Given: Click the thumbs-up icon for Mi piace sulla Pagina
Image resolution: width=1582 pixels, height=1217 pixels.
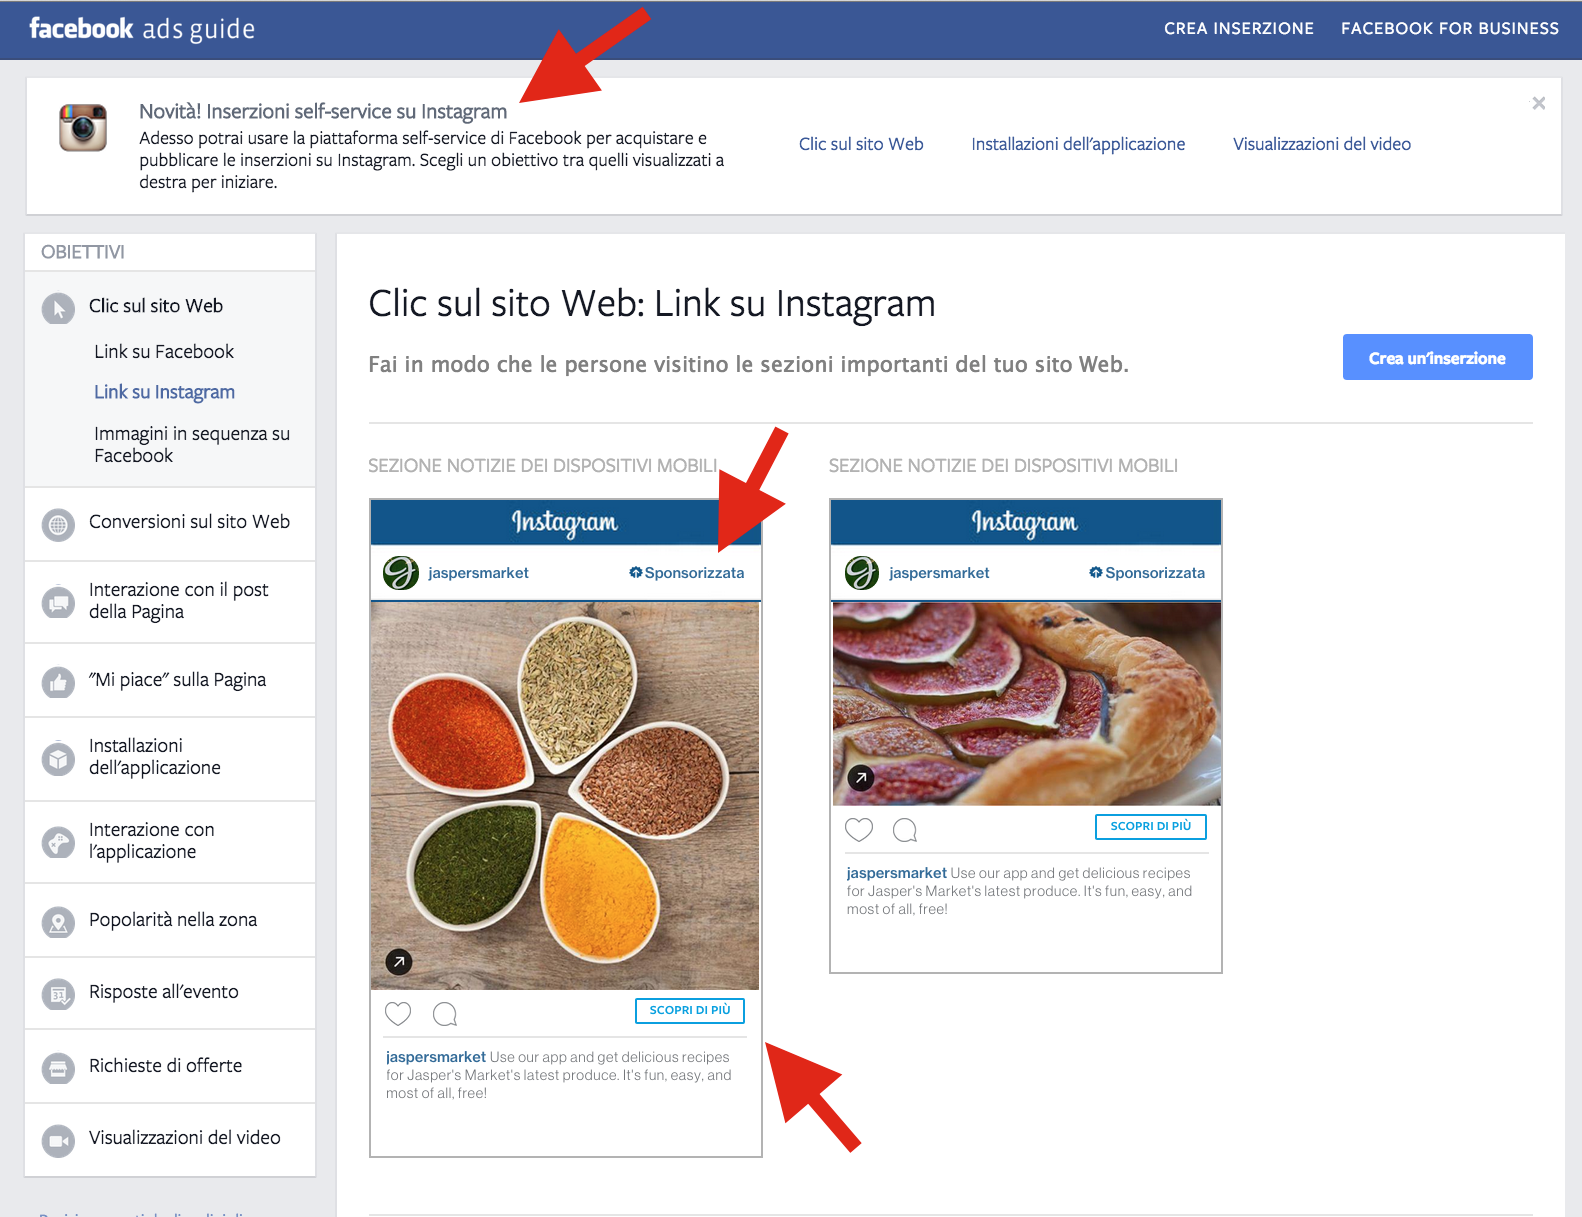Looking at the screenshot, I should point(58,682).
